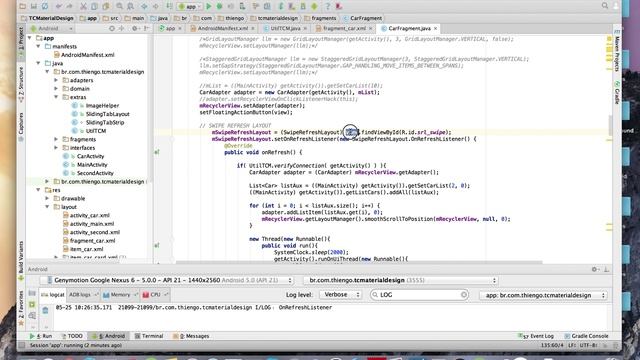Click the LOG search input field
640x360 pixels.
pos(419,295)
